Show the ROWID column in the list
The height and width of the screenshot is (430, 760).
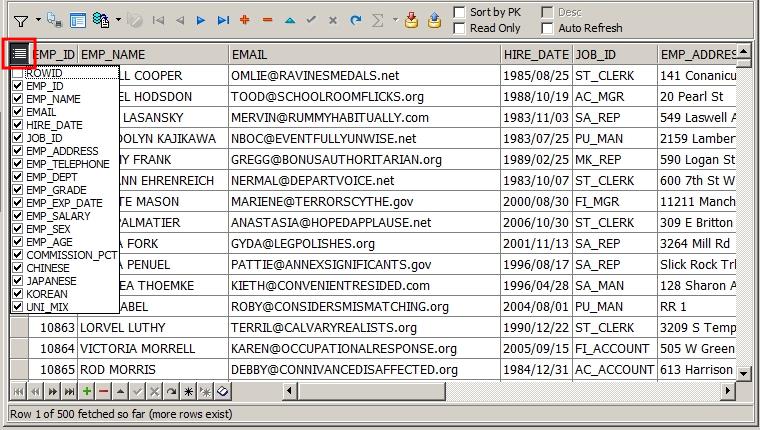click(x=18, y=74)
